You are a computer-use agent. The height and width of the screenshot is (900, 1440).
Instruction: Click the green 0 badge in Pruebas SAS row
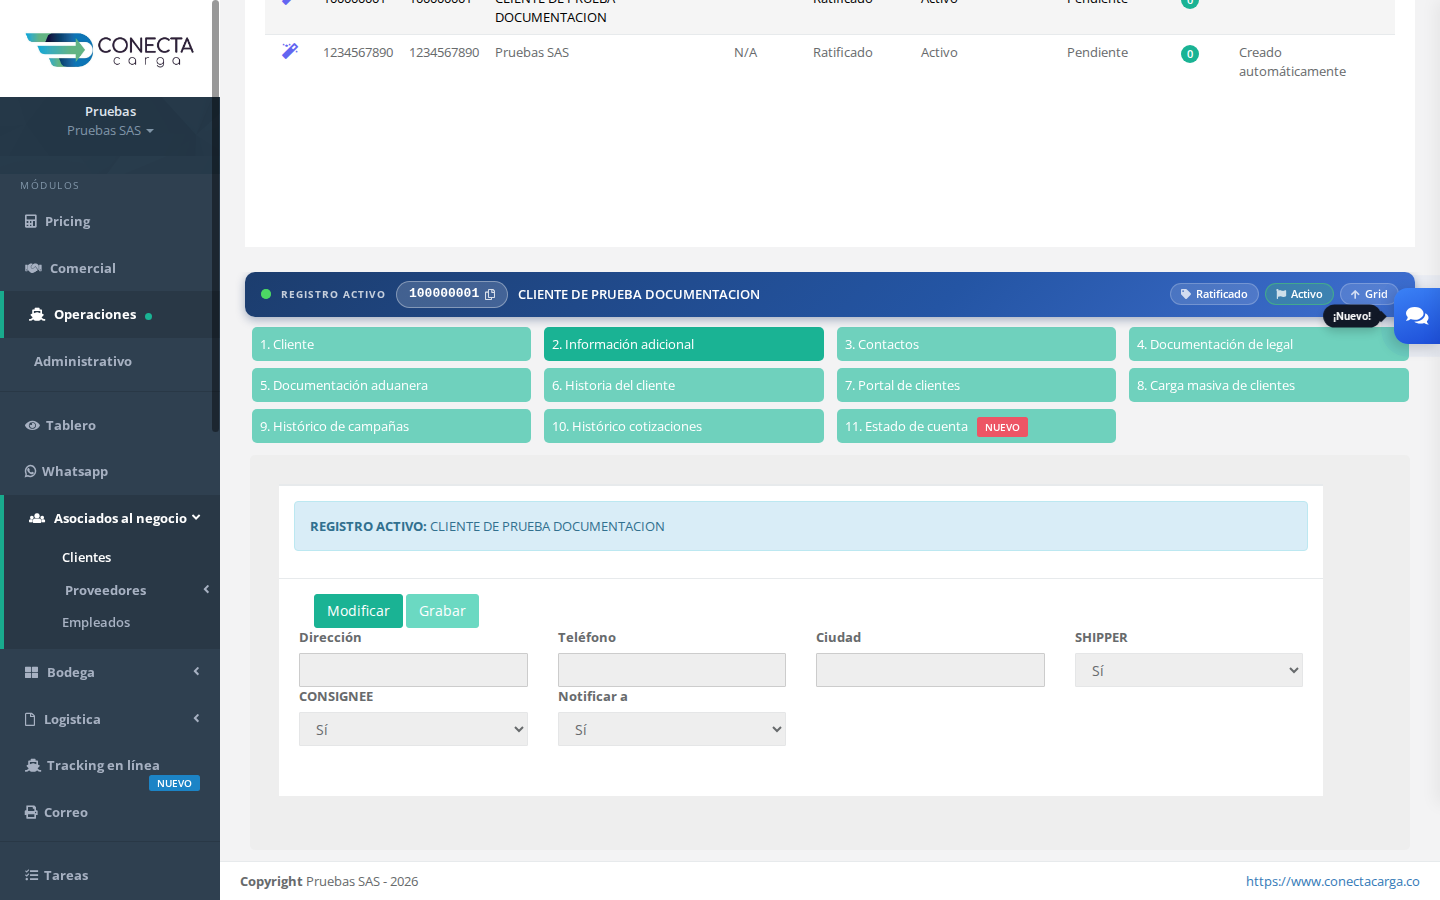1190,54
